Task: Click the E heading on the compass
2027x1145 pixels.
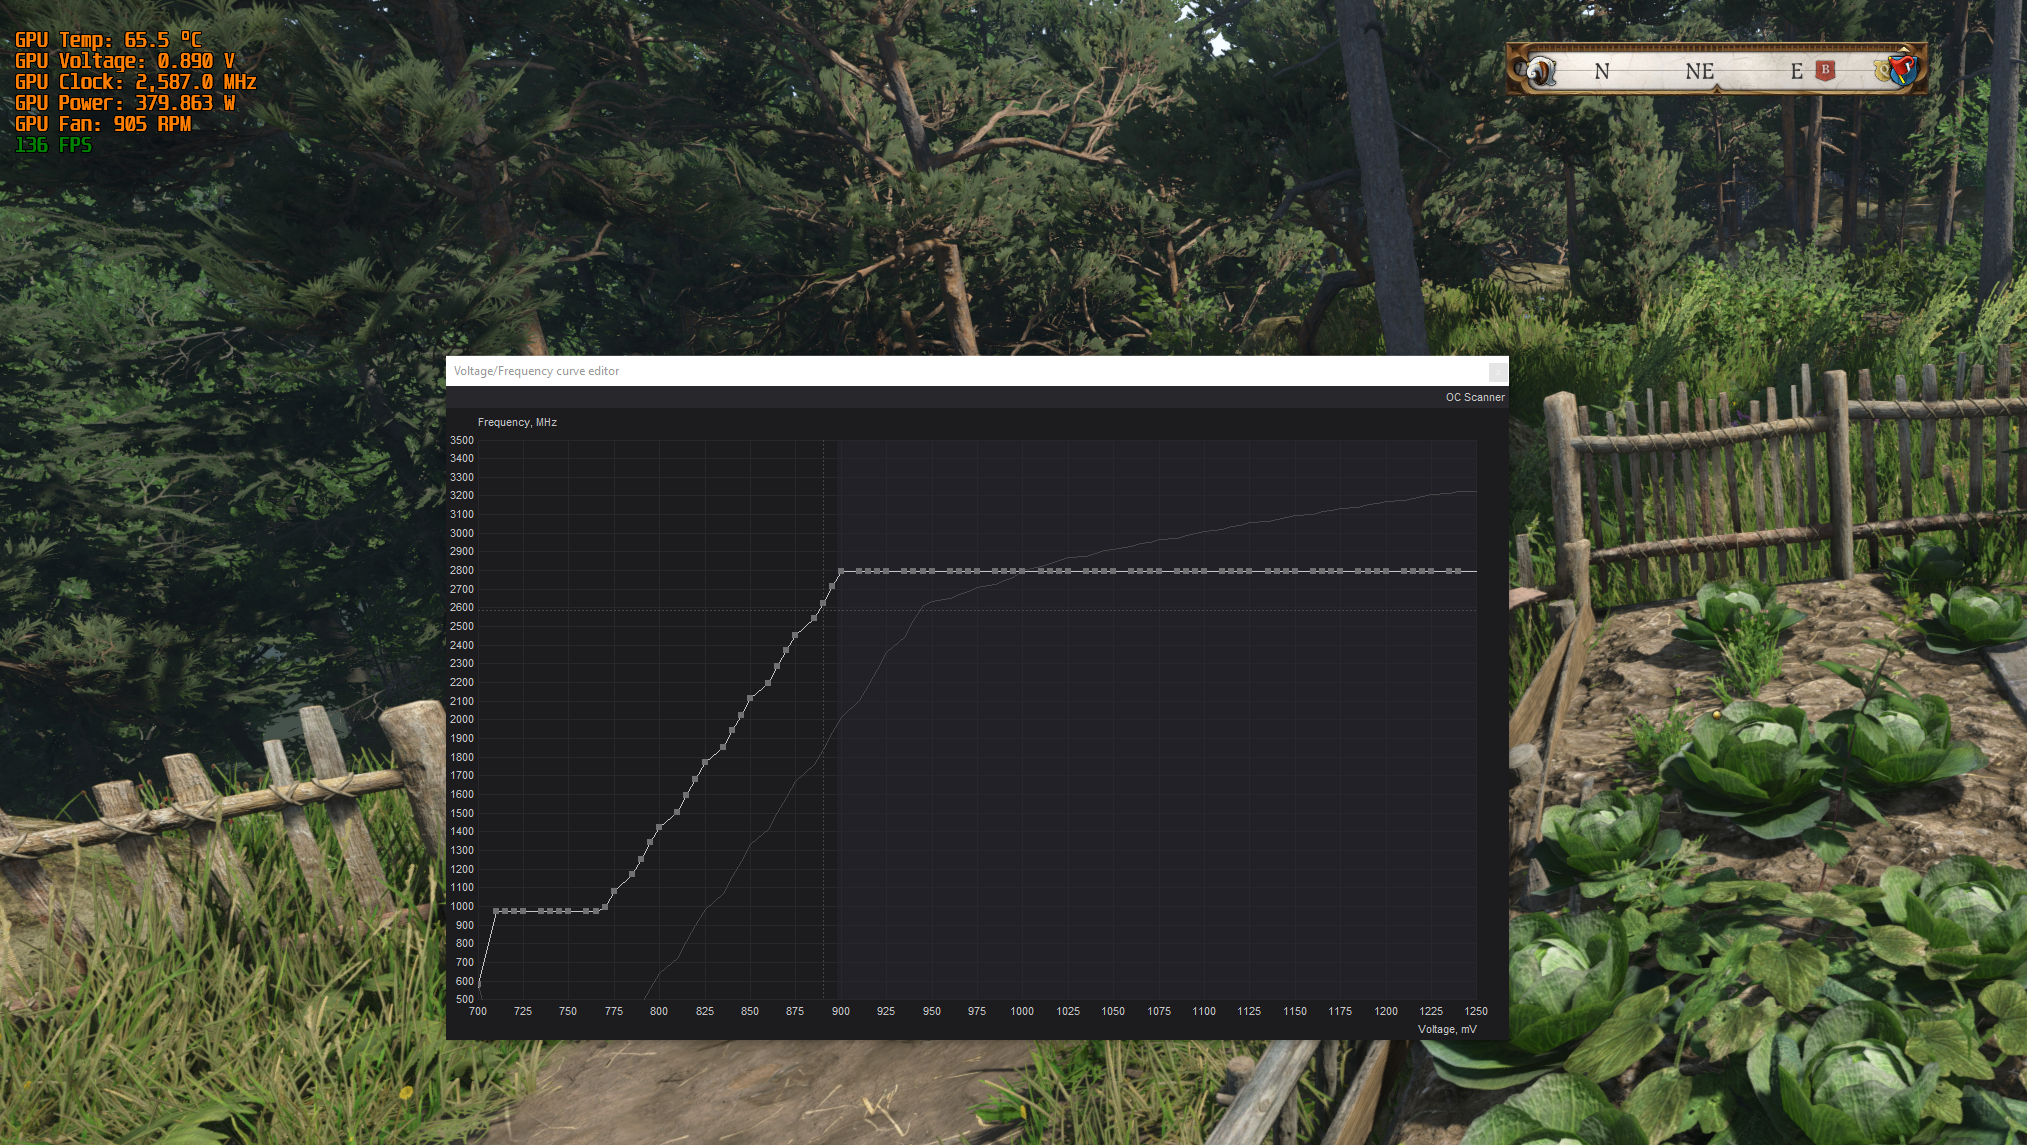Action: pos(1796,72)
